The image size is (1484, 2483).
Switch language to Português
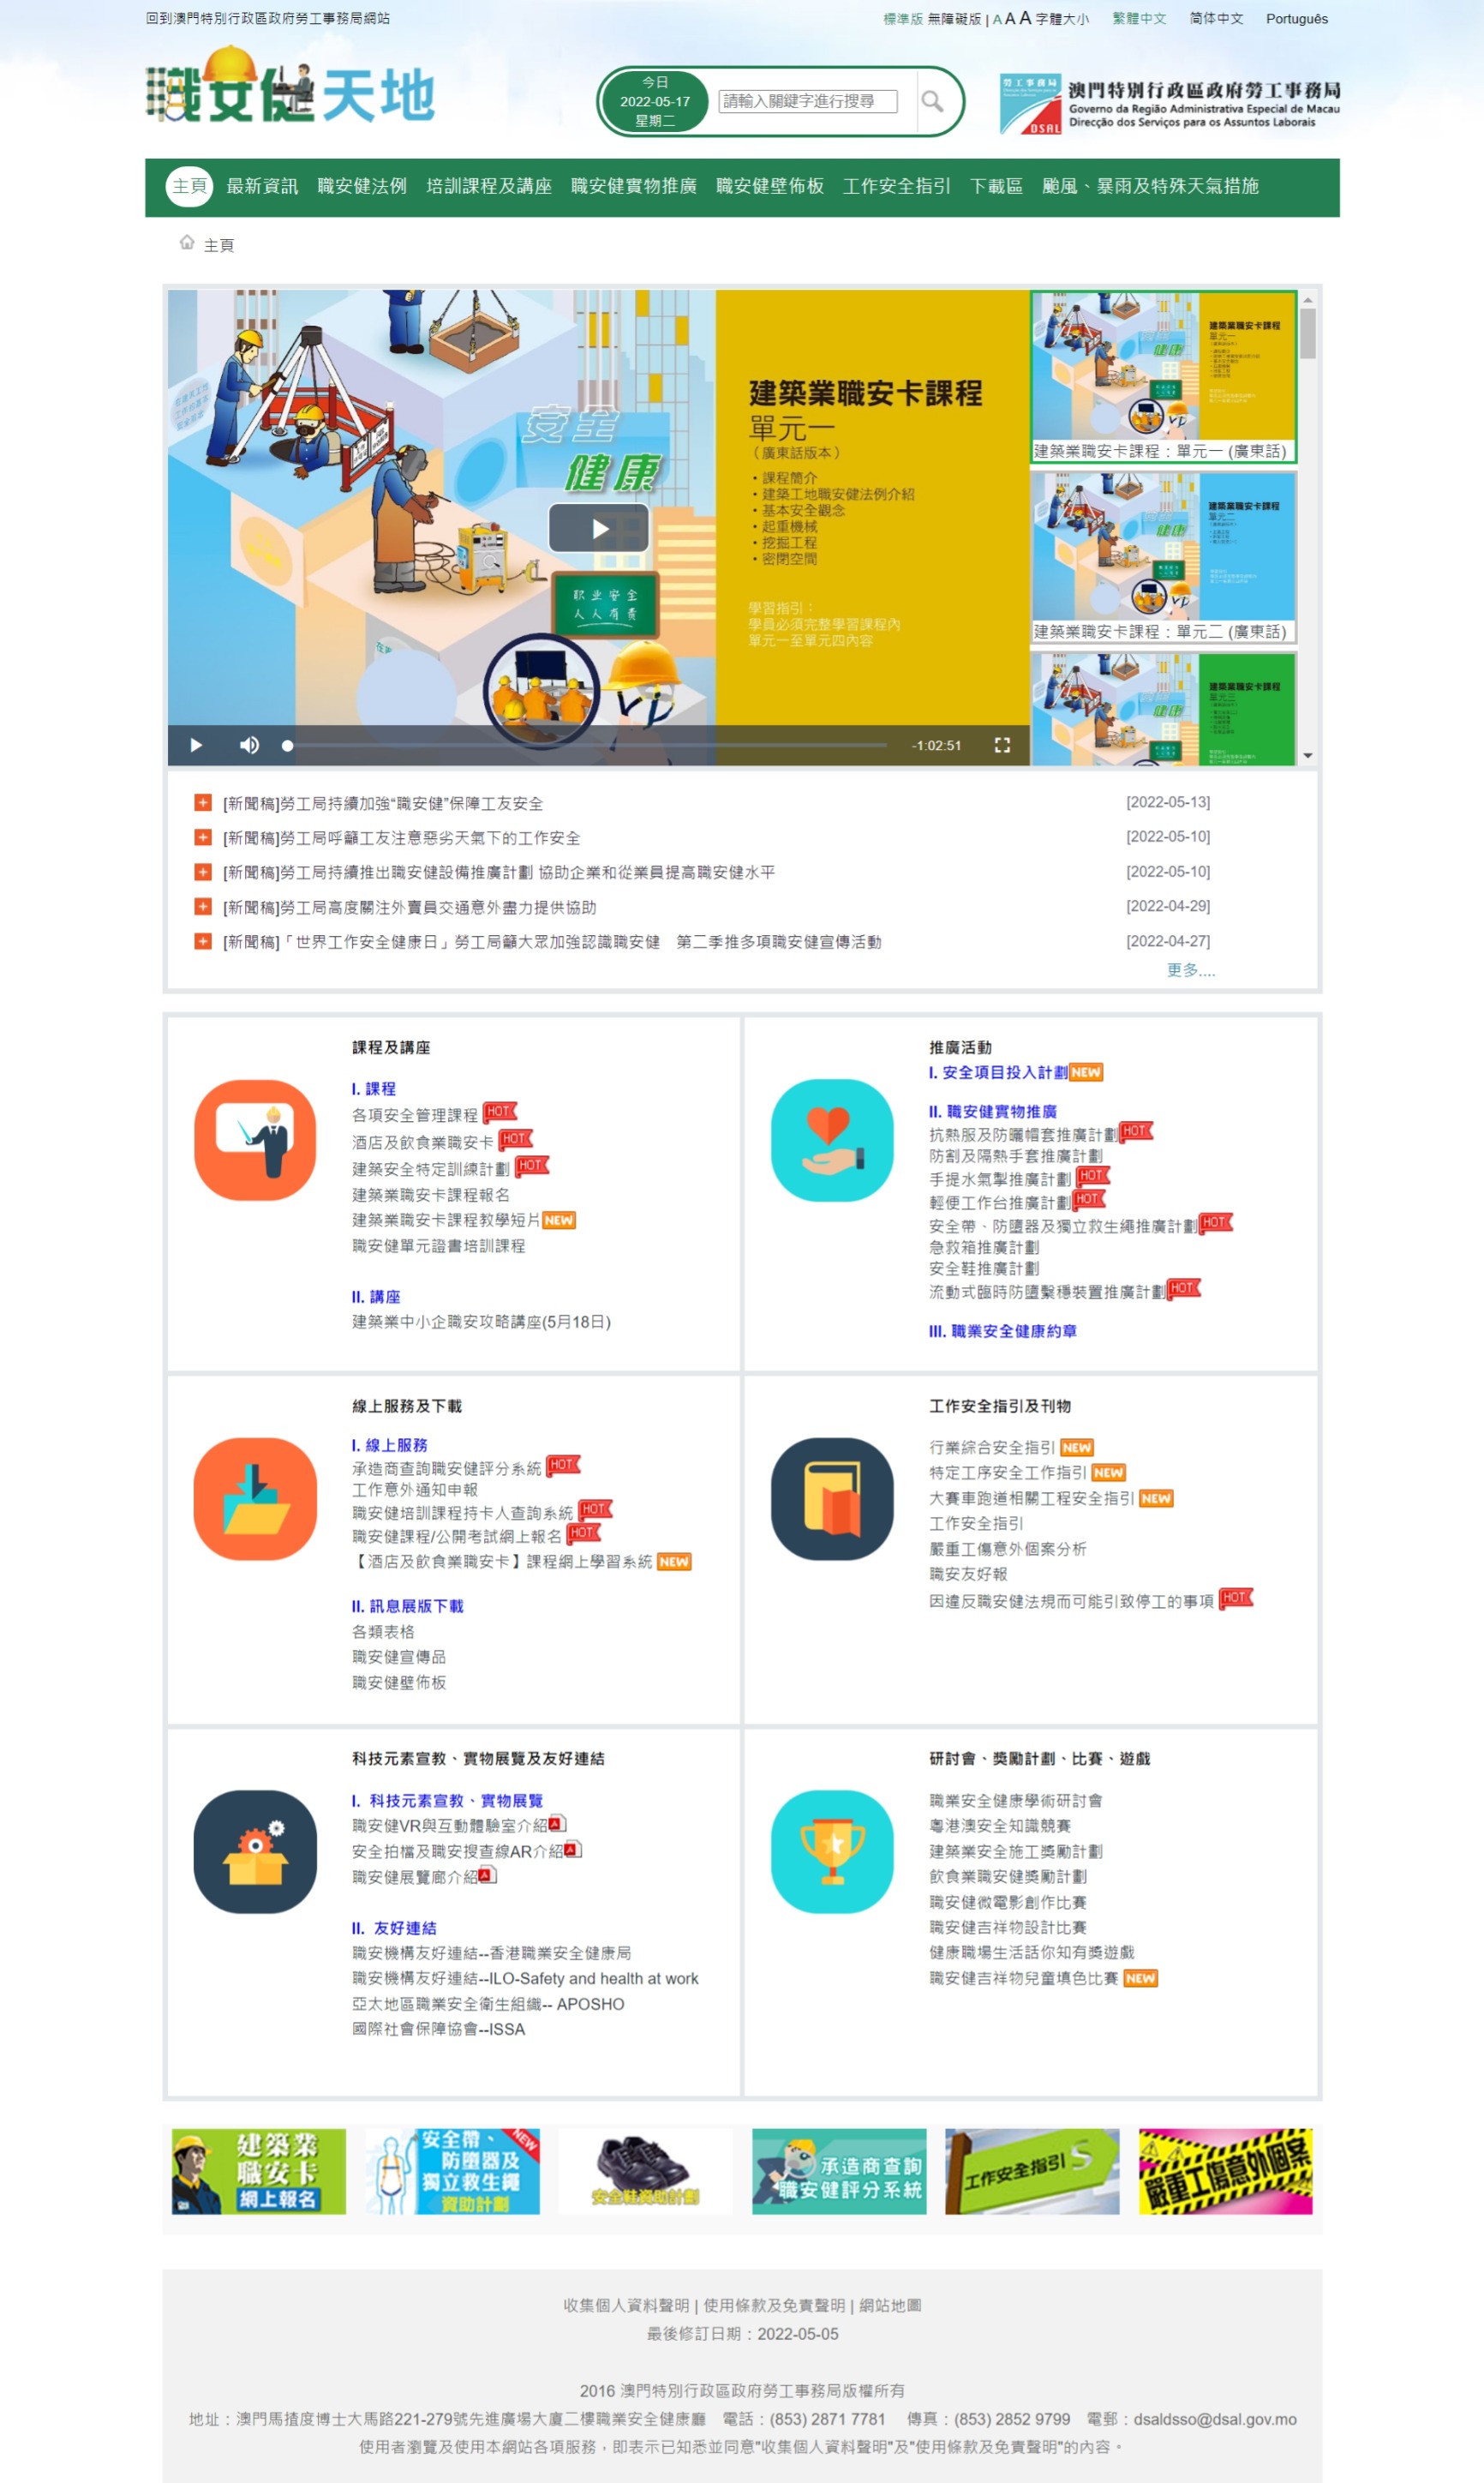pyautogui.click(x=1296, y=19)
